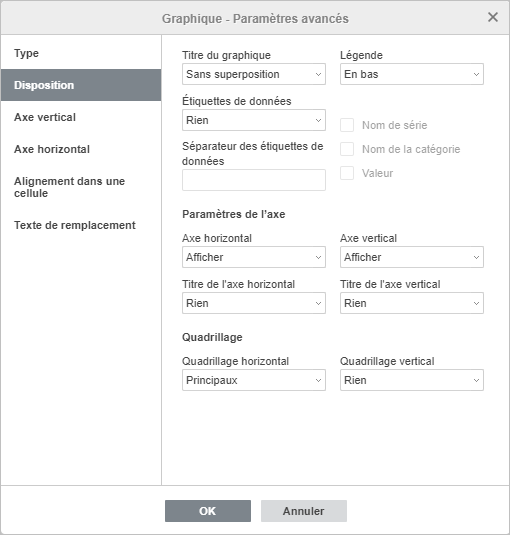Open the Axe vertical display dropdown
Screen dimensions: 510x535
click(411, 257)
